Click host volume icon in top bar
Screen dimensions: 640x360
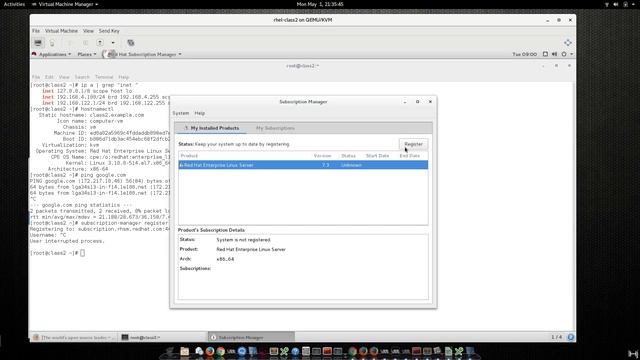pyautogui.click(x=616, y=4)
